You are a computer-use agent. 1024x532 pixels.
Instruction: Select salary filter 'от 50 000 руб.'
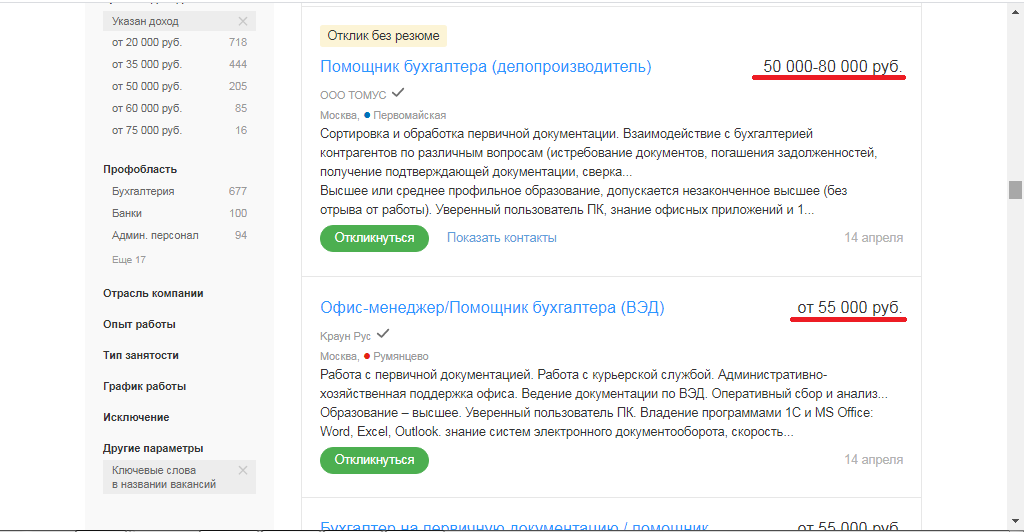coord(146,87)
